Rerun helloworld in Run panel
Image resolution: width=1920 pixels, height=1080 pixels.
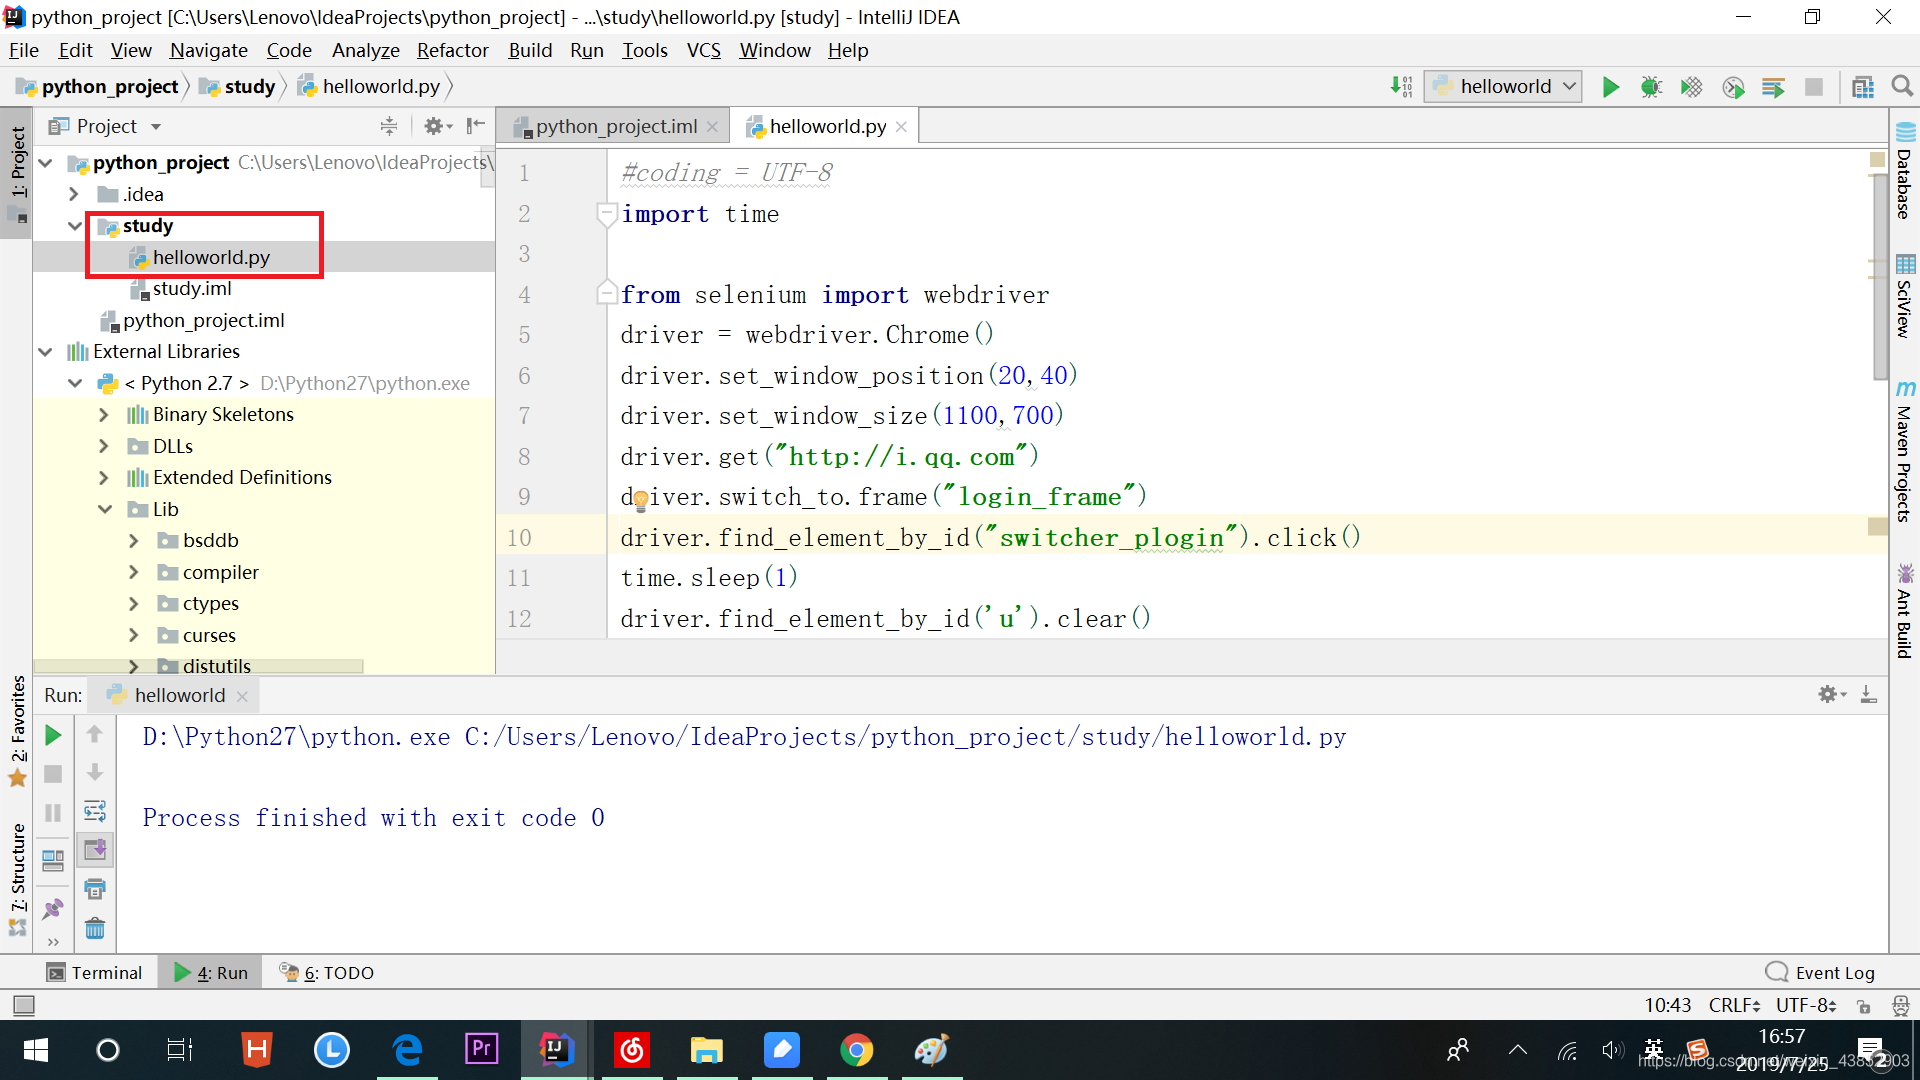pyautogui.click(x=53, y=736)
